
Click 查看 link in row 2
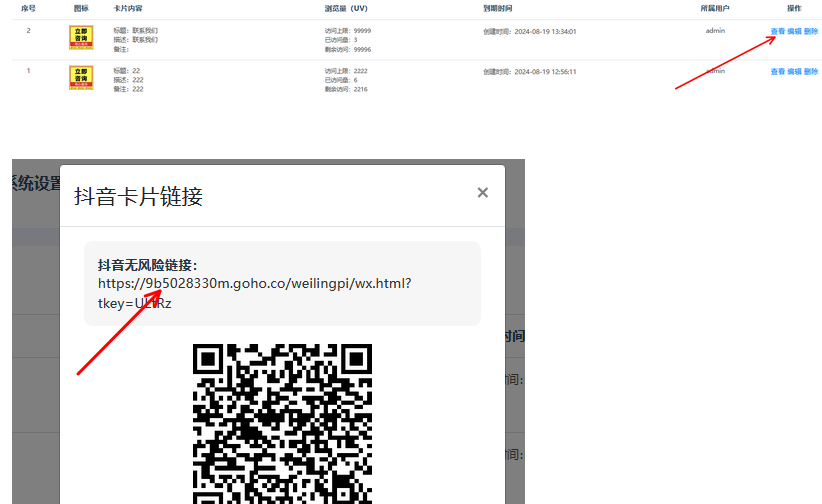(777, 31)
